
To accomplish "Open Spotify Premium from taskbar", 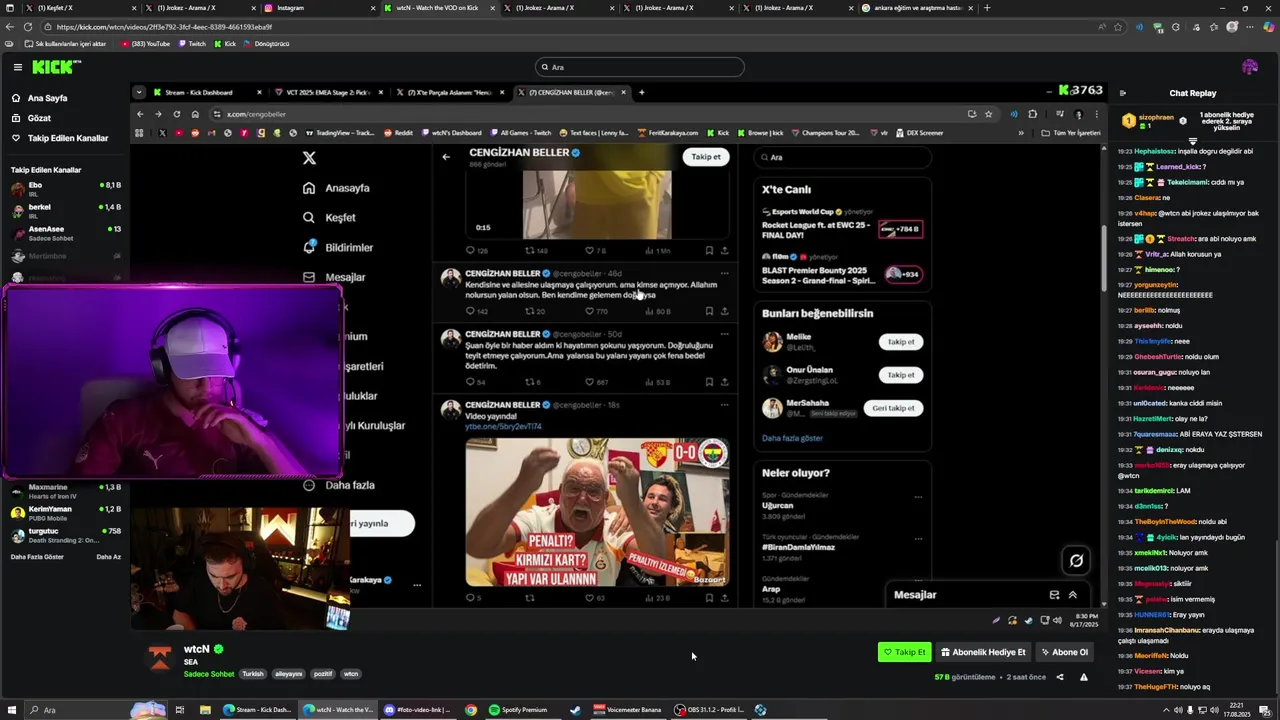I will coord(518,710).
